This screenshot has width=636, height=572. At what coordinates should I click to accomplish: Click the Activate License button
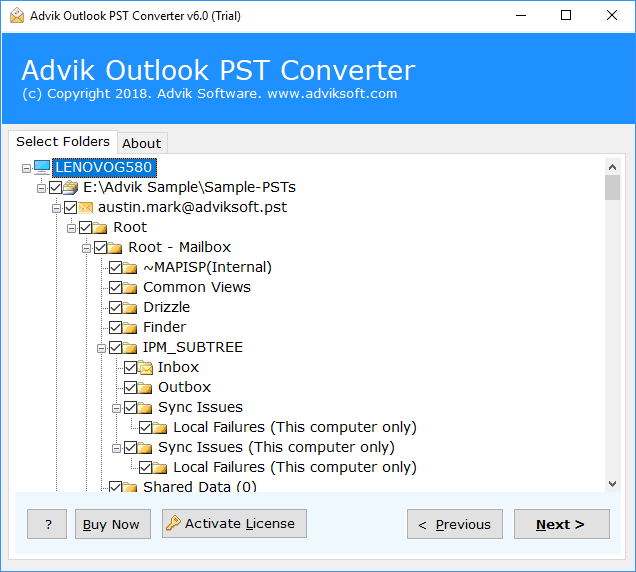click(234, 523)
